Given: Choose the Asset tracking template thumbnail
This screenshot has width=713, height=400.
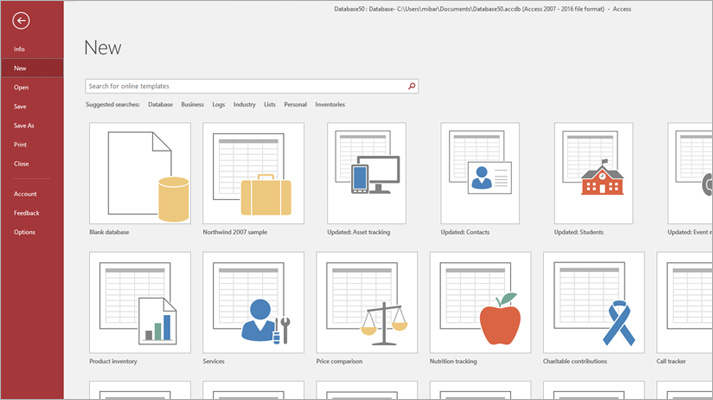Looking at the screenshot, I should tap(367, 173).
